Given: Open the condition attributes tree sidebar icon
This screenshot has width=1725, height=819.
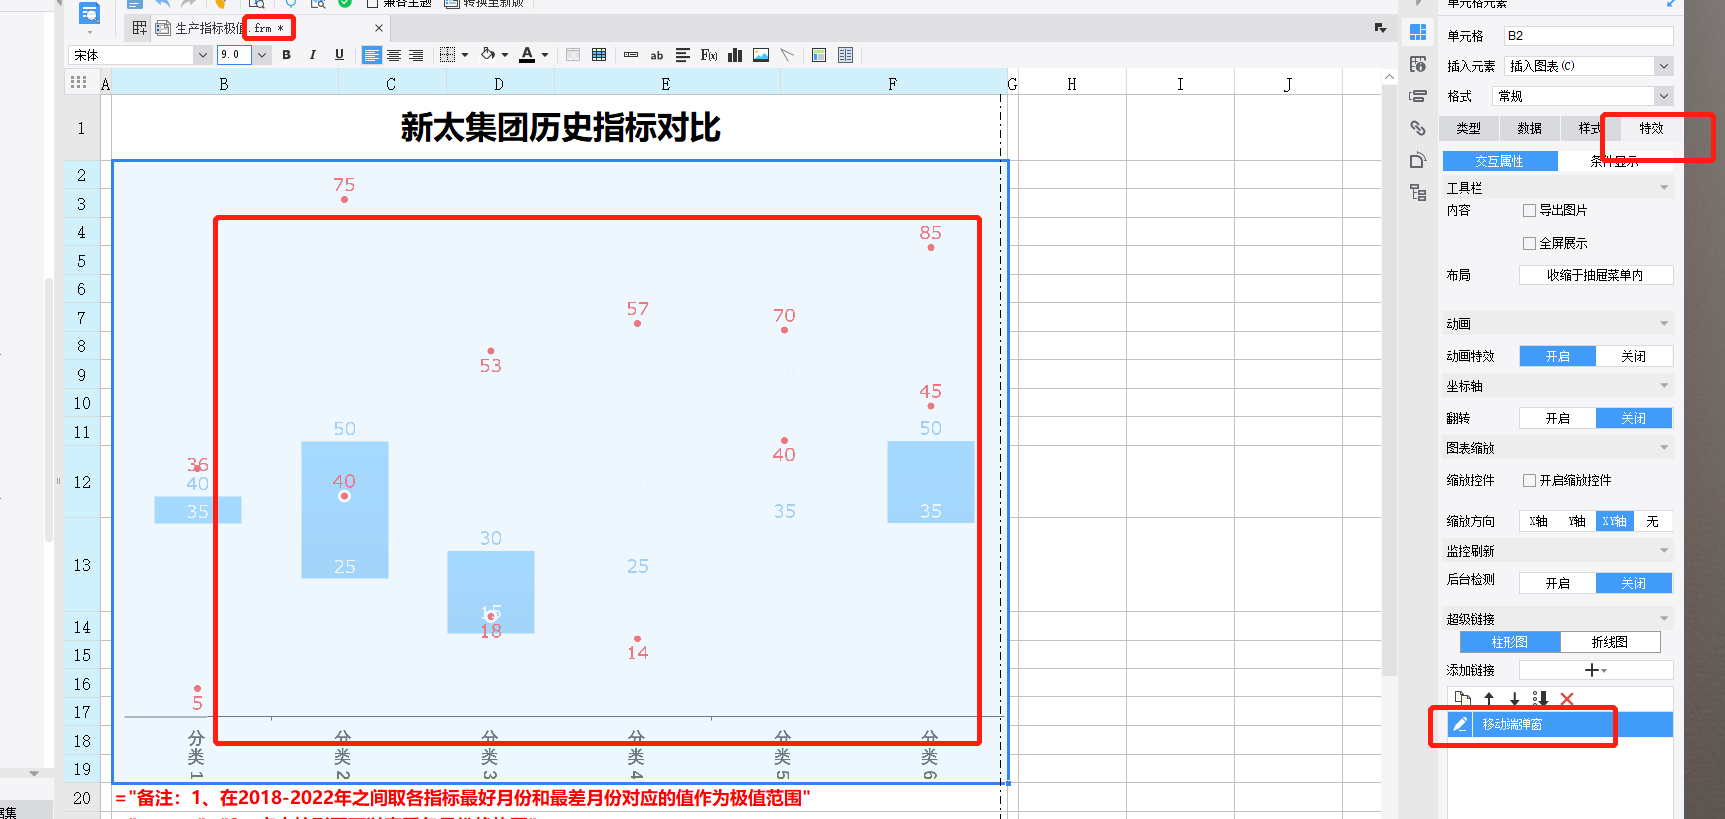Looking at the screenshot, I should [1418, 192].
